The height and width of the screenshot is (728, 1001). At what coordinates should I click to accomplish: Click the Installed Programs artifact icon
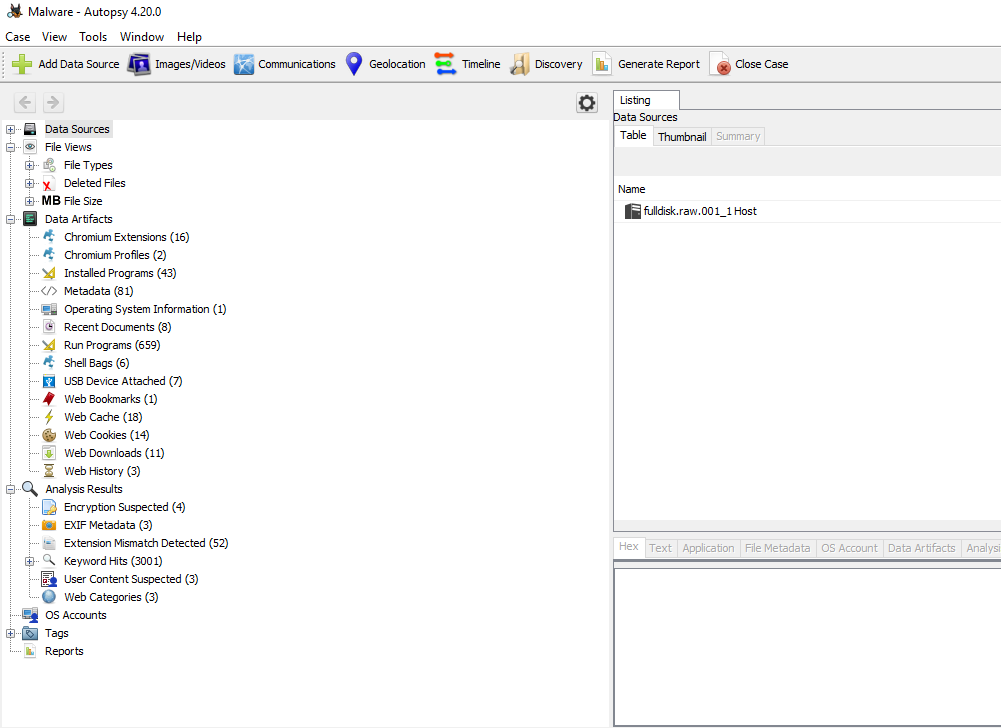click(x=49, y=273)
